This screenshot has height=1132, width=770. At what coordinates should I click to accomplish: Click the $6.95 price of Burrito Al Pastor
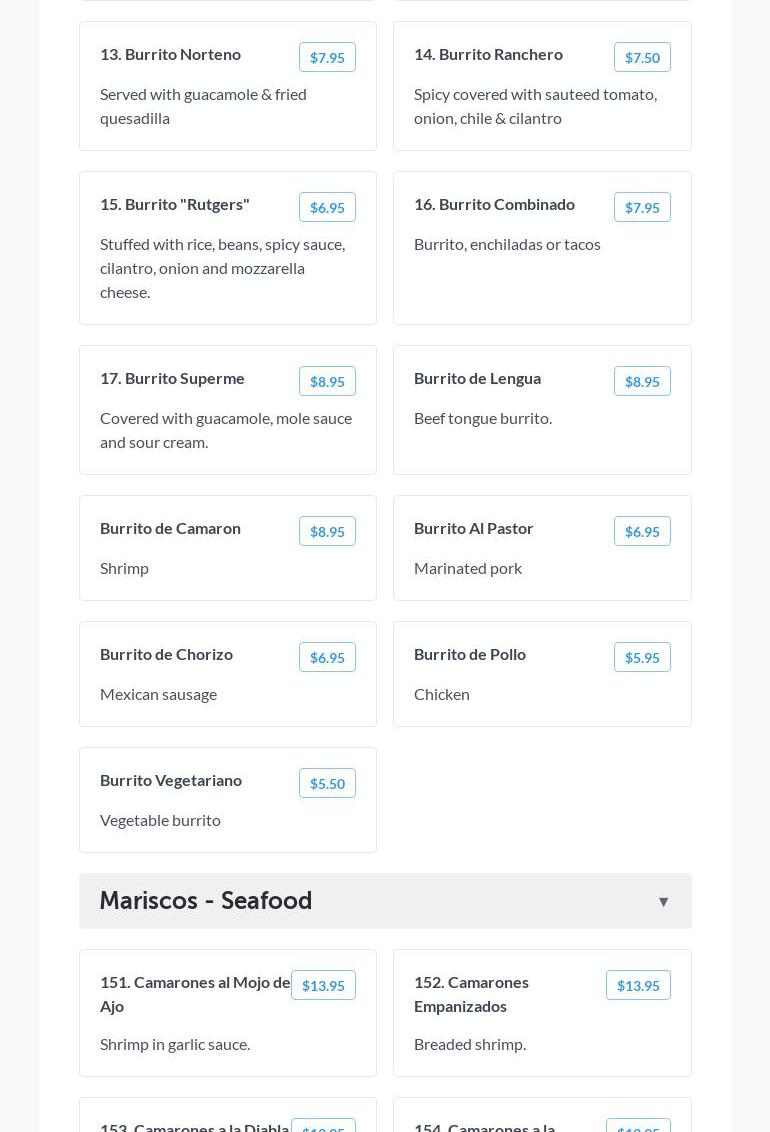tap(642, 532)
